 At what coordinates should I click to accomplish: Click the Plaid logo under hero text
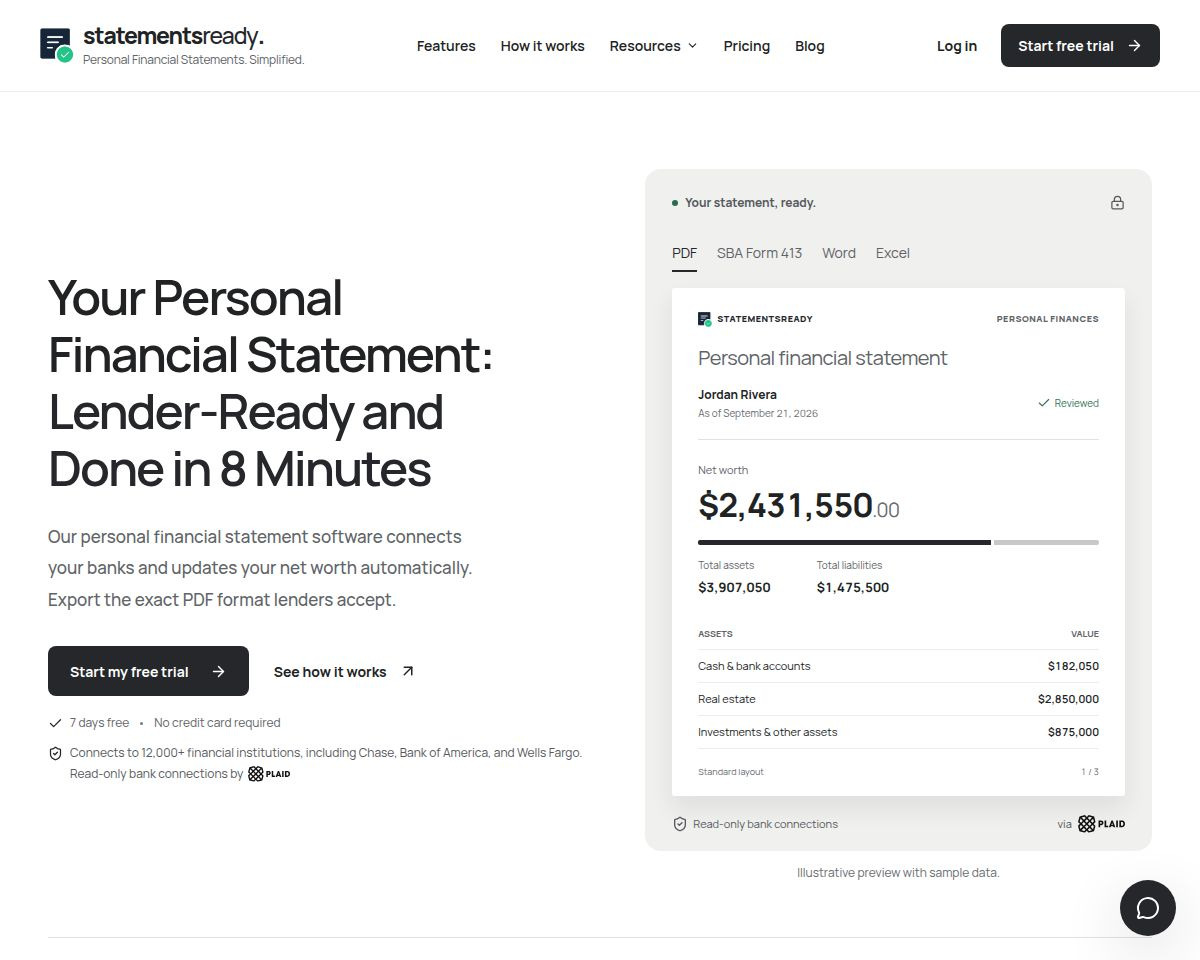[269, 773]
